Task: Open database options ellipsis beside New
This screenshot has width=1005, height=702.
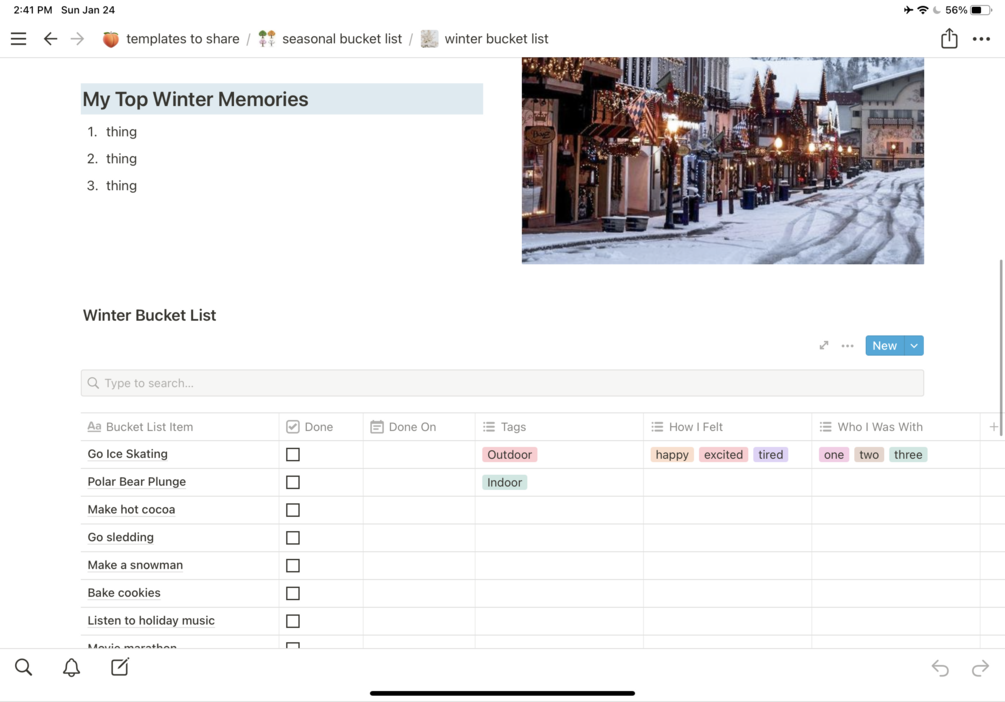Action: point(847,346)
